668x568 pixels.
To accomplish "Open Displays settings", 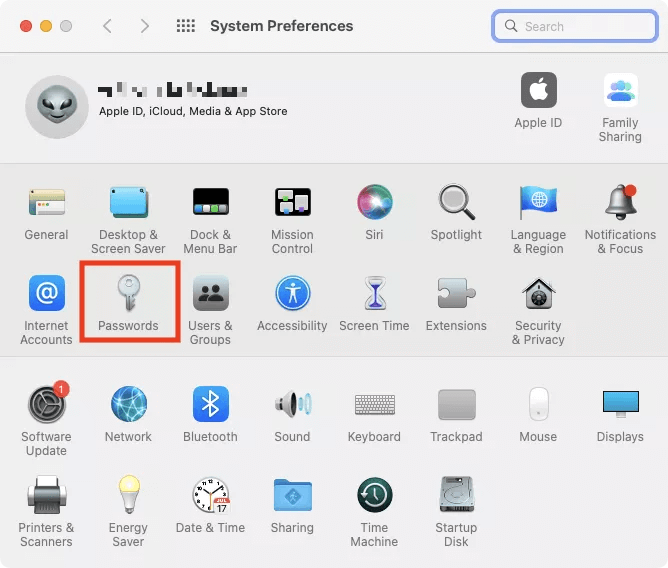I will tap(620, 405).
